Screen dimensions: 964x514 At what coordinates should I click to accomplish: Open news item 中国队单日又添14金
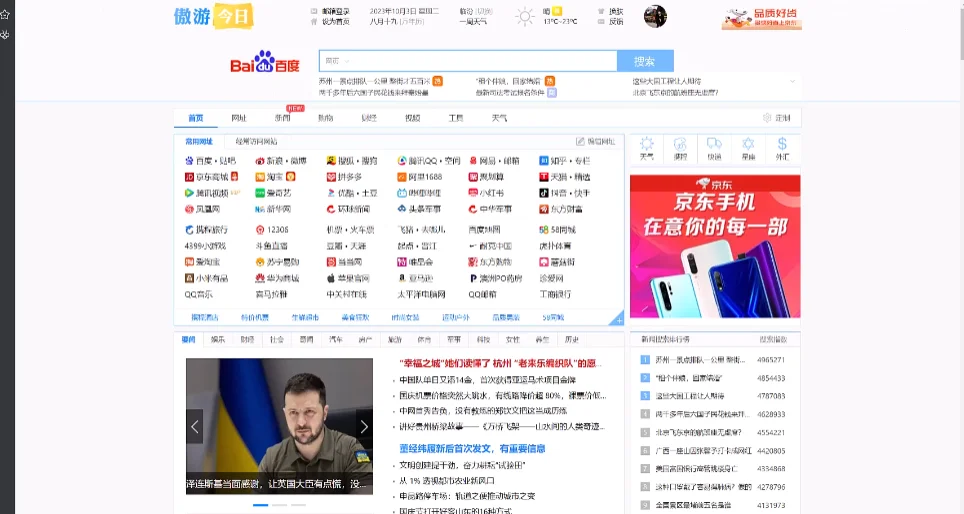click(488, 380)
